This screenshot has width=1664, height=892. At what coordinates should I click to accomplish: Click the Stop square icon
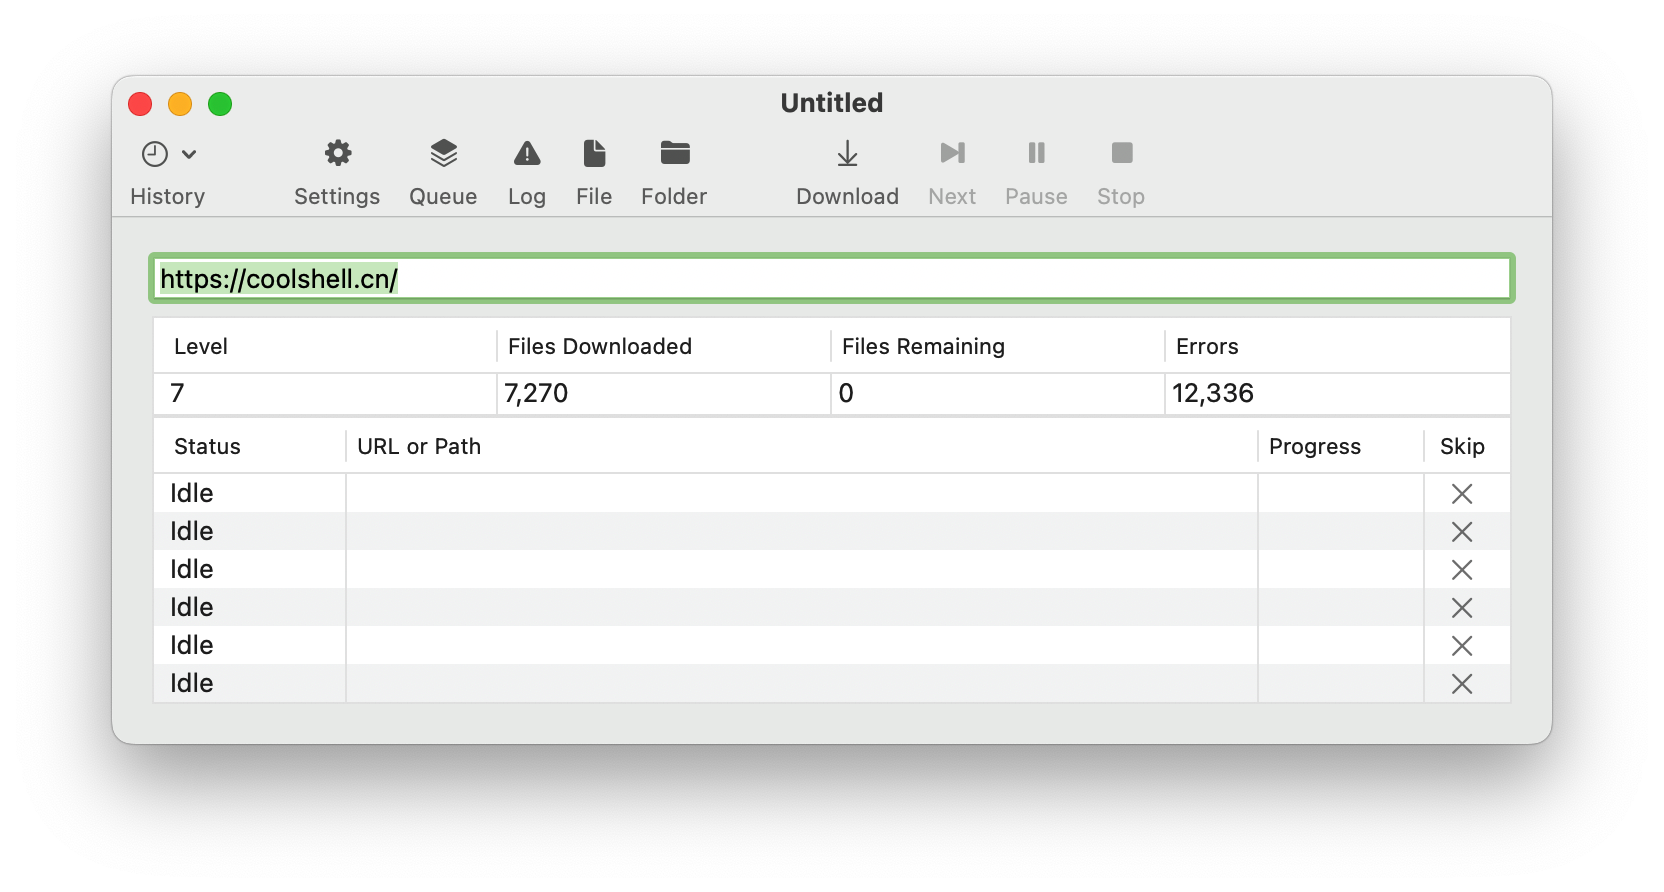pyautogui.click(x=1122, y=153)
